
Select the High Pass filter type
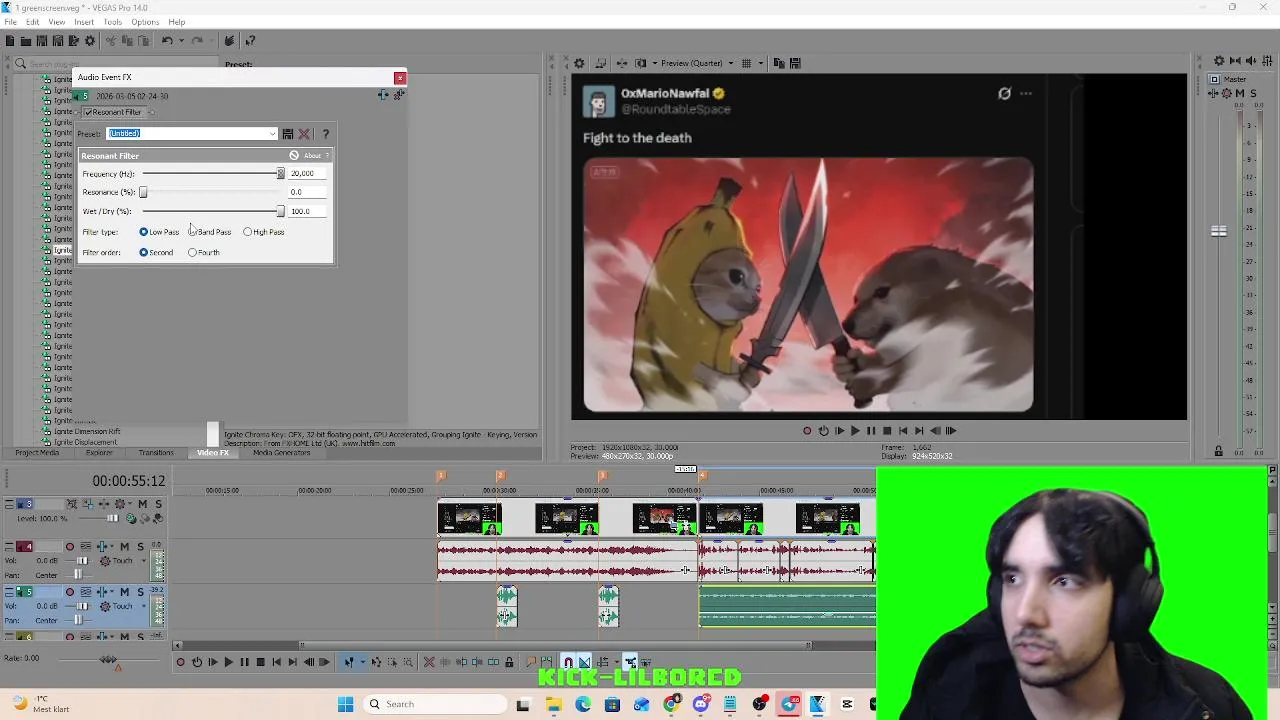click(248, 232)
